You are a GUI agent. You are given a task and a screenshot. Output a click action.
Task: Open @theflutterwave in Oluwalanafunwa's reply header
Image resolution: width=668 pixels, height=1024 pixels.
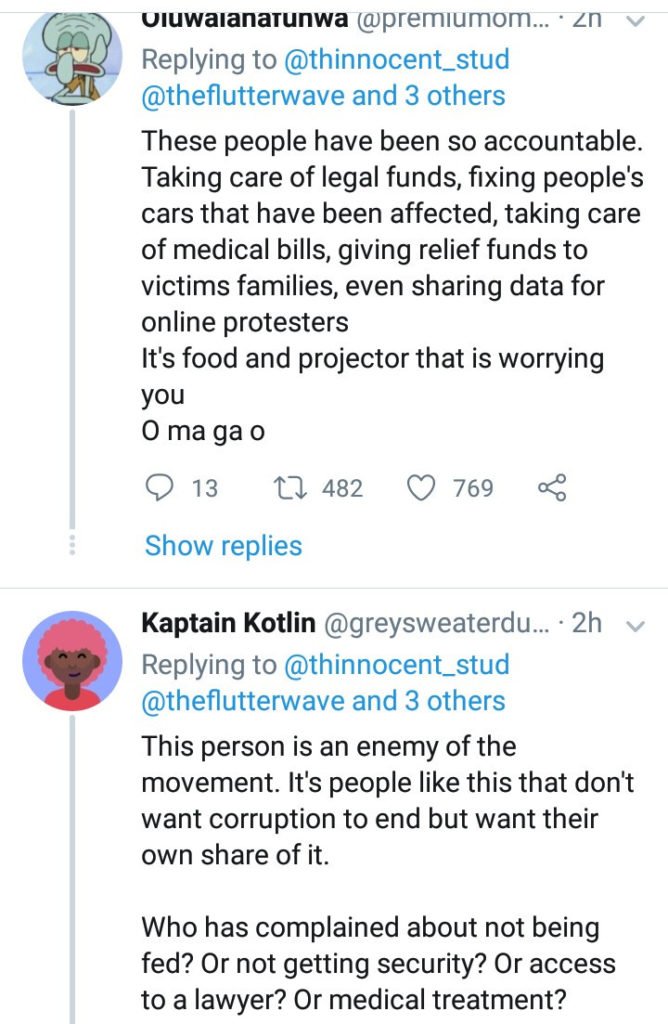pyautogui.click(x=243, y=96)
